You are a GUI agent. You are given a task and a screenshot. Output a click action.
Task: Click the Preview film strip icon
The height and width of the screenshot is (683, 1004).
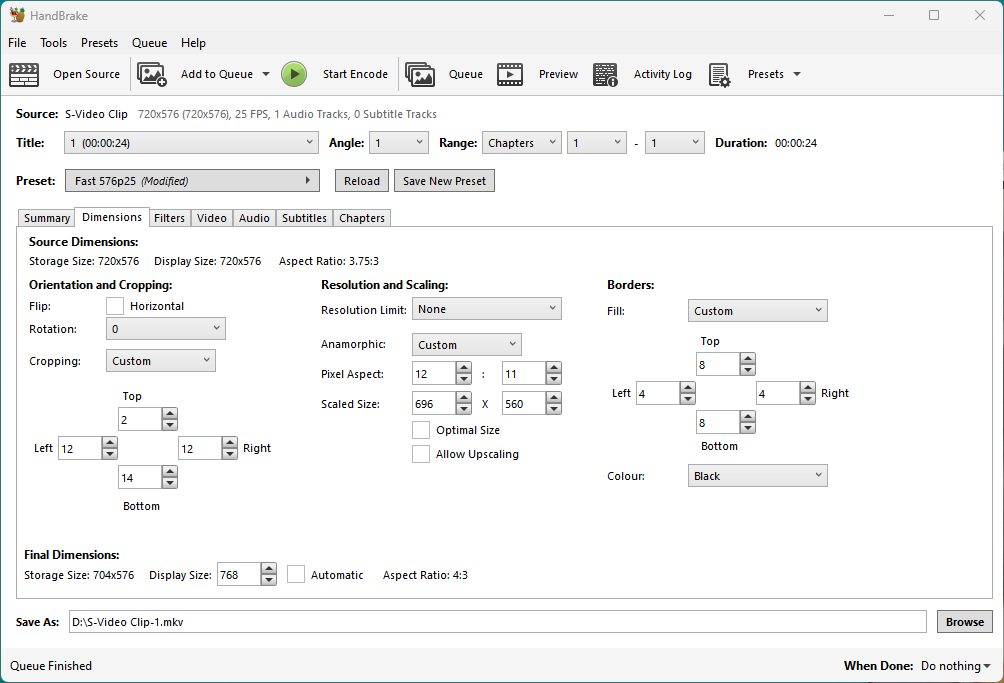(x=510, y=74)
